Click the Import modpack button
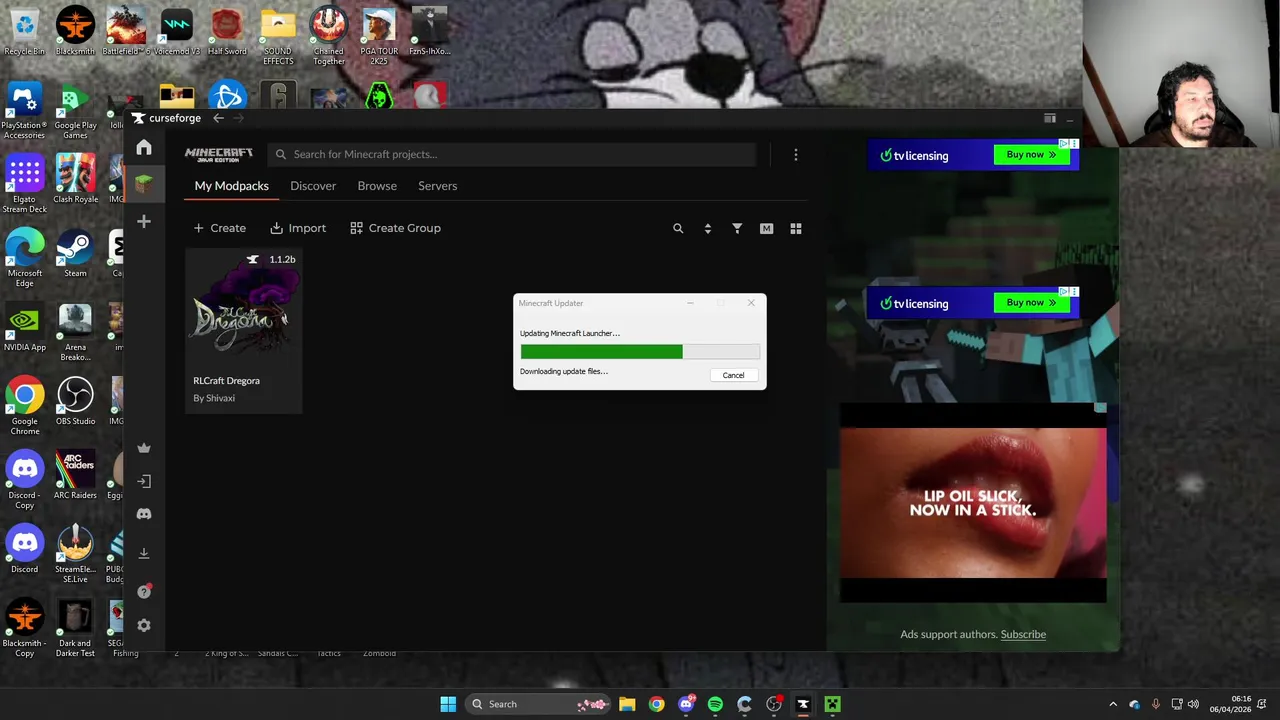 pyautogui.click(x=298, y=228)
